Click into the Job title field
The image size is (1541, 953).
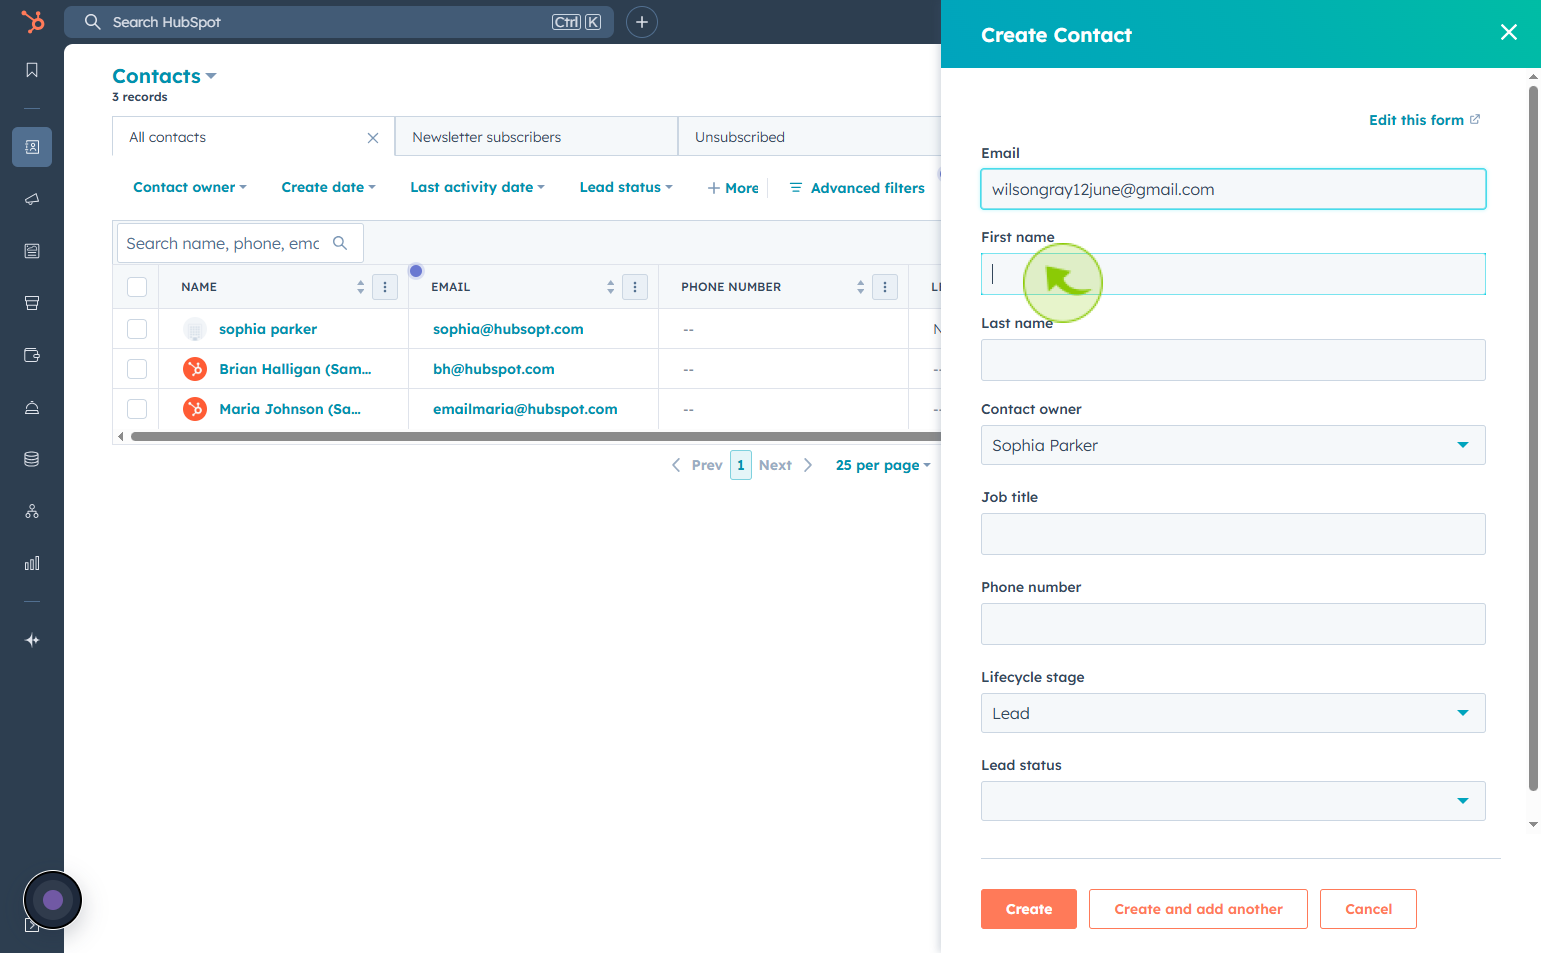click(x=1233, y=534)
